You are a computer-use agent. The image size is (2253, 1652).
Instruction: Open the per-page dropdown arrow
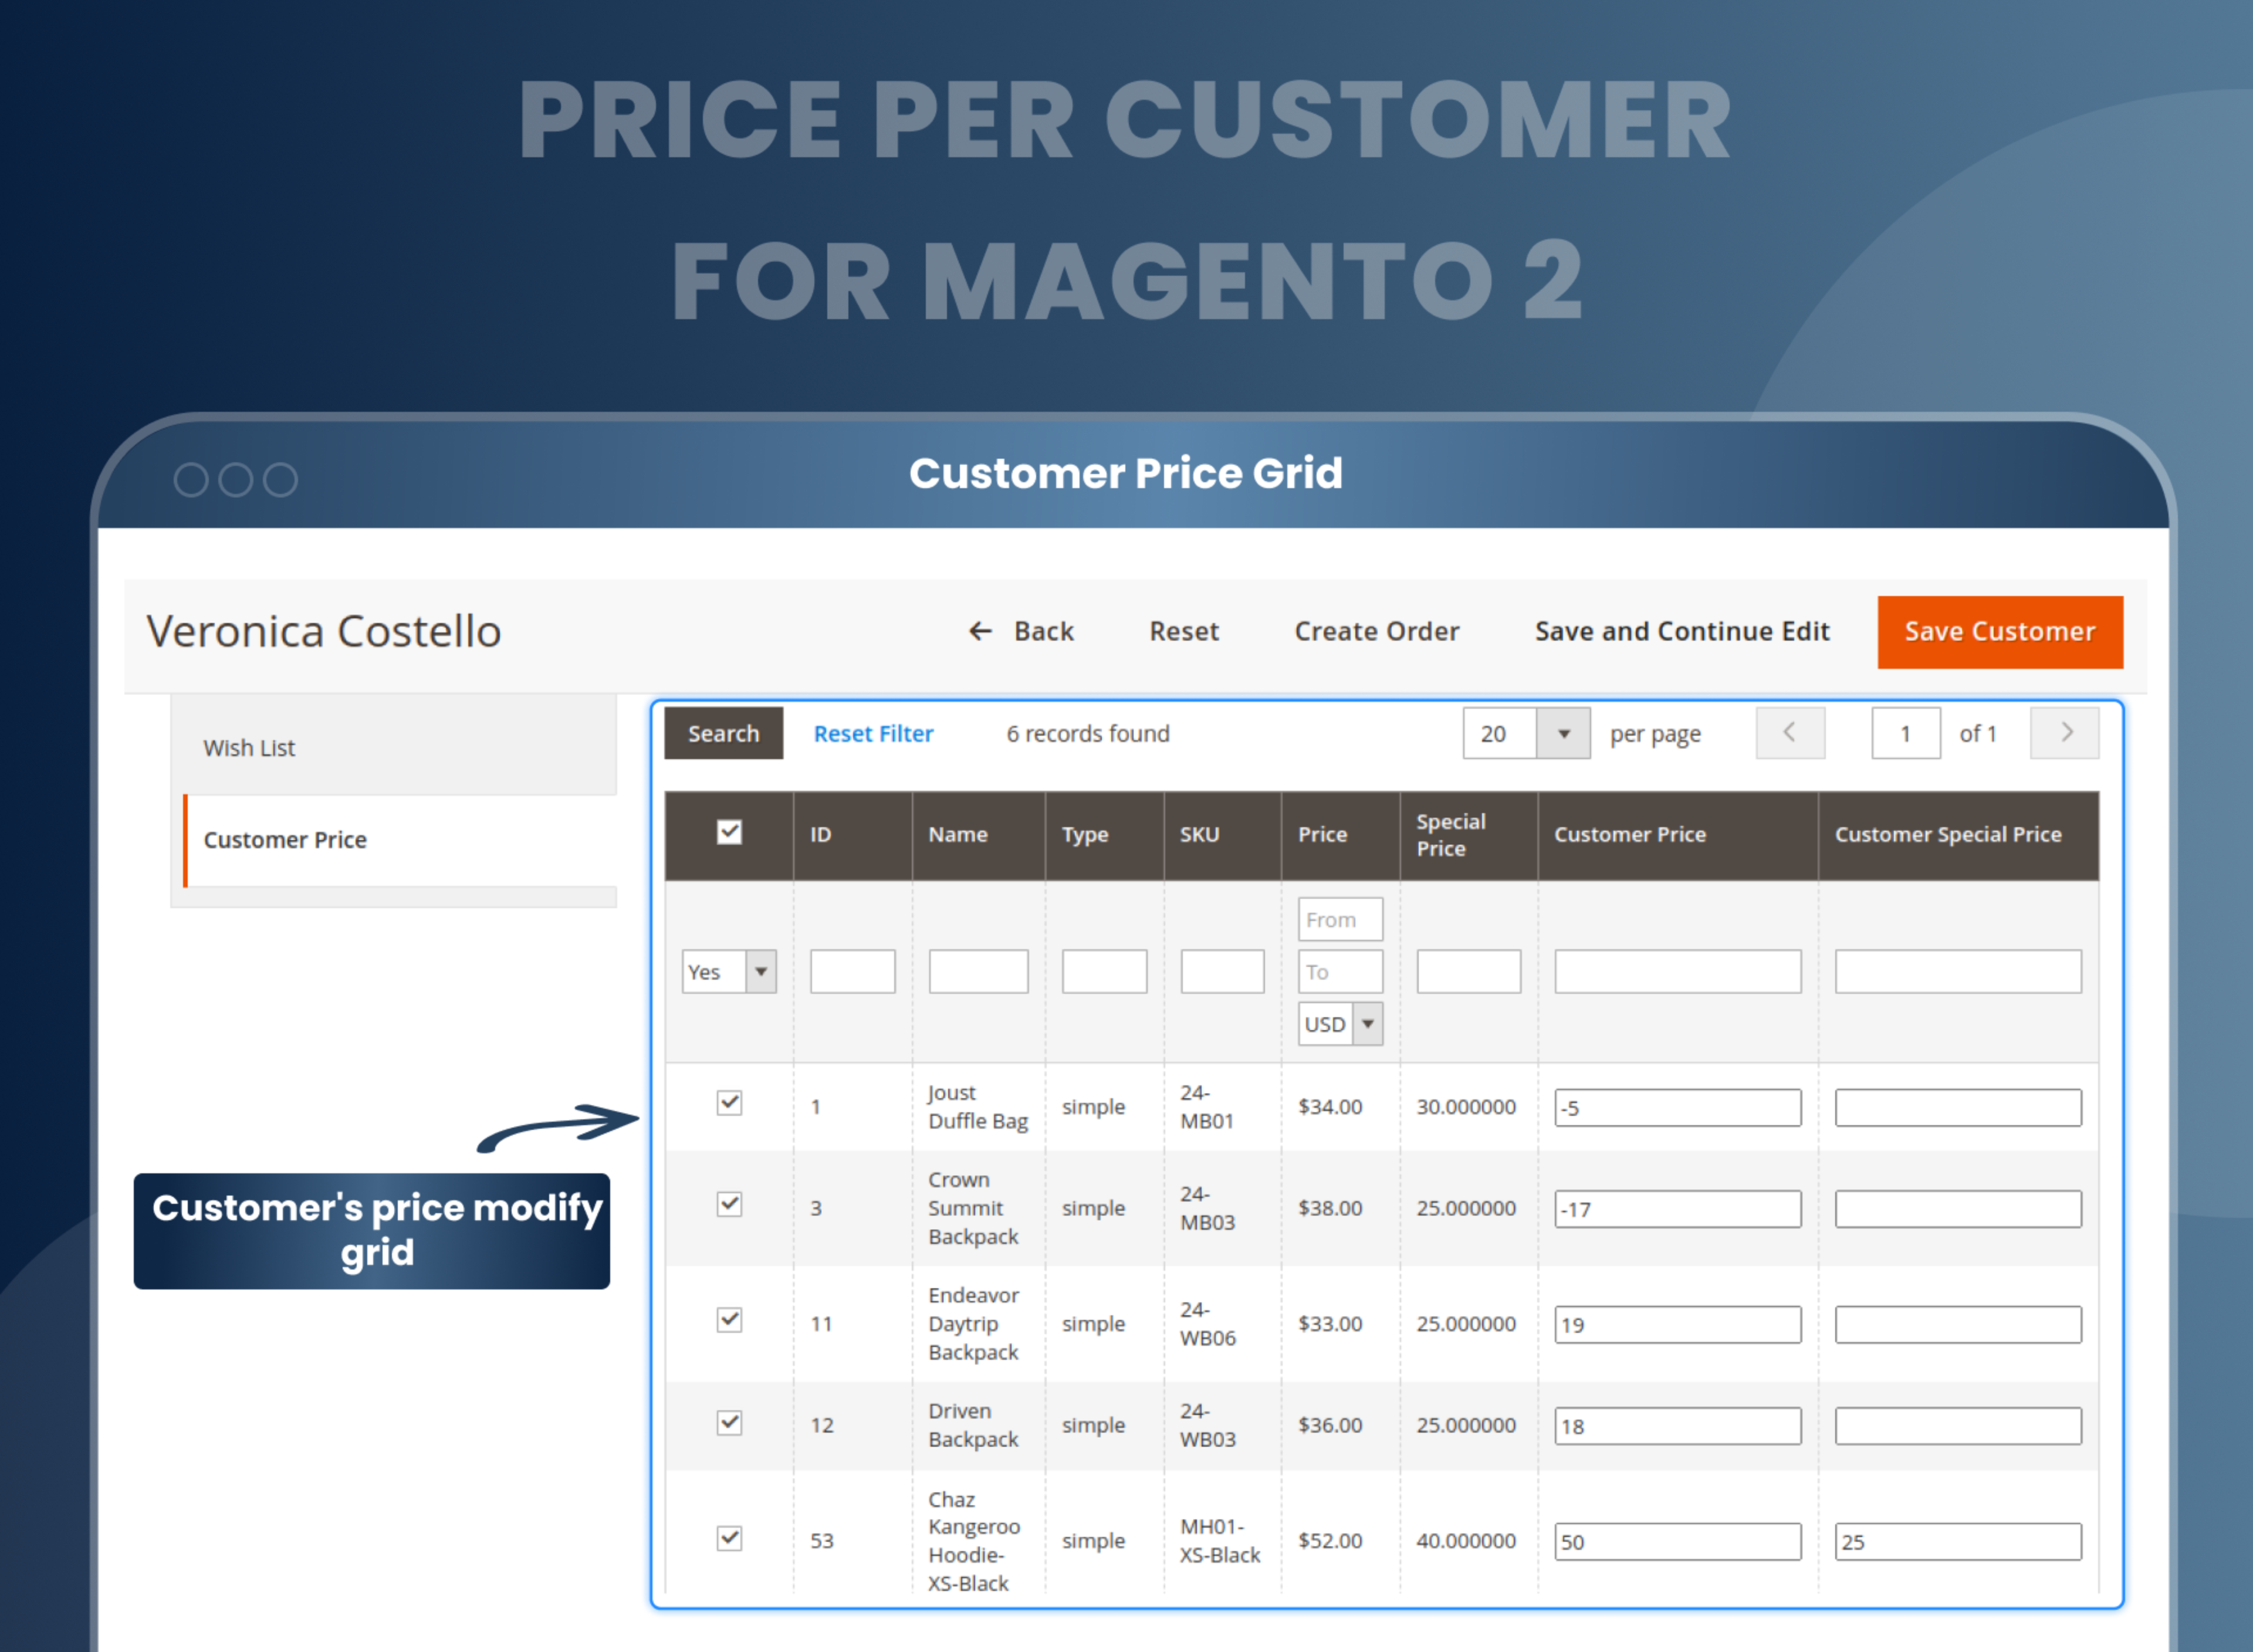click(1564, 733)
